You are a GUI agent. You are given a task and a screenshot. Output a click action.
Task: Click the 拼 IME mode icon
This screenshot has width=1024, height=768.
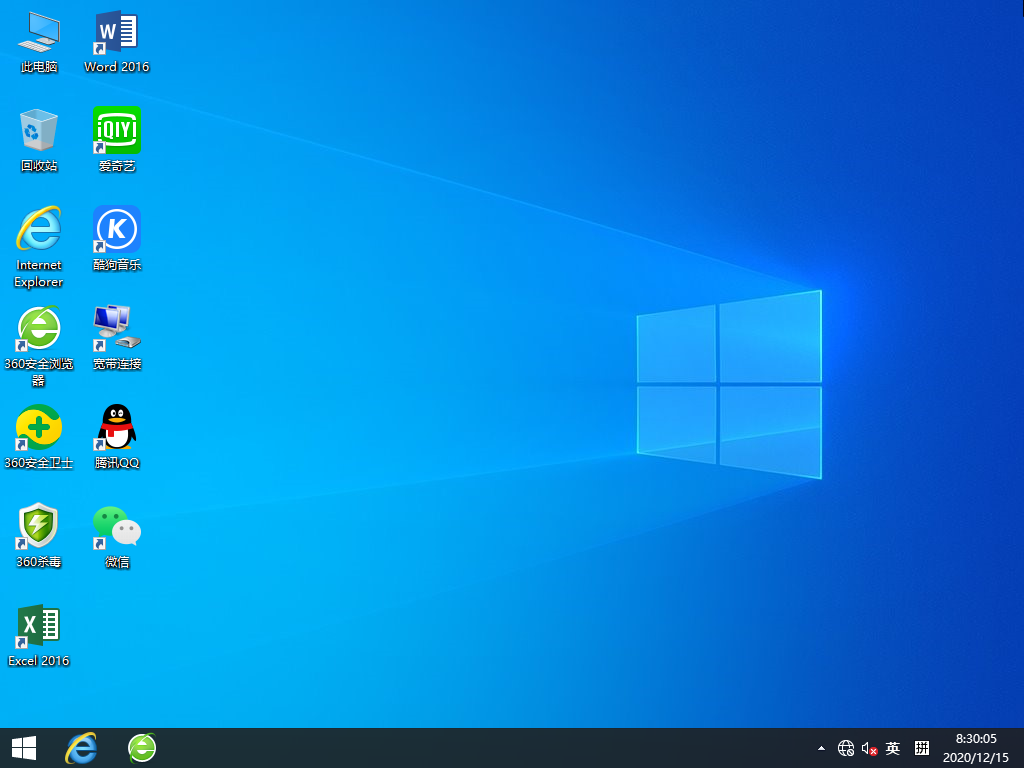pyautogui.click(x=921, y=748)
